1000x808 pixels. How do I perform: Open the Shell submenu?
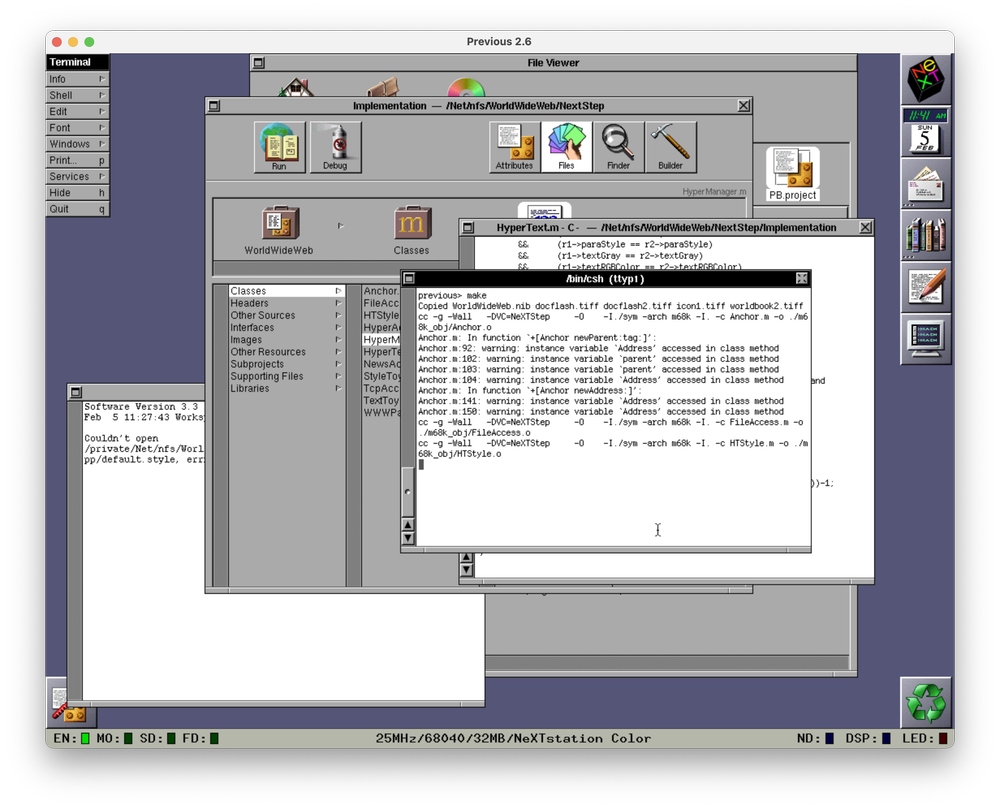point(77,95)
